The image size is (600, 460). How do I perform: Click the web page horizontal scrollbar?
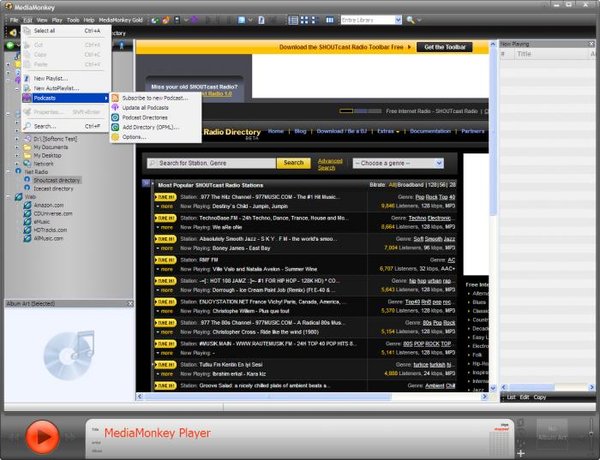pos(312,396)
